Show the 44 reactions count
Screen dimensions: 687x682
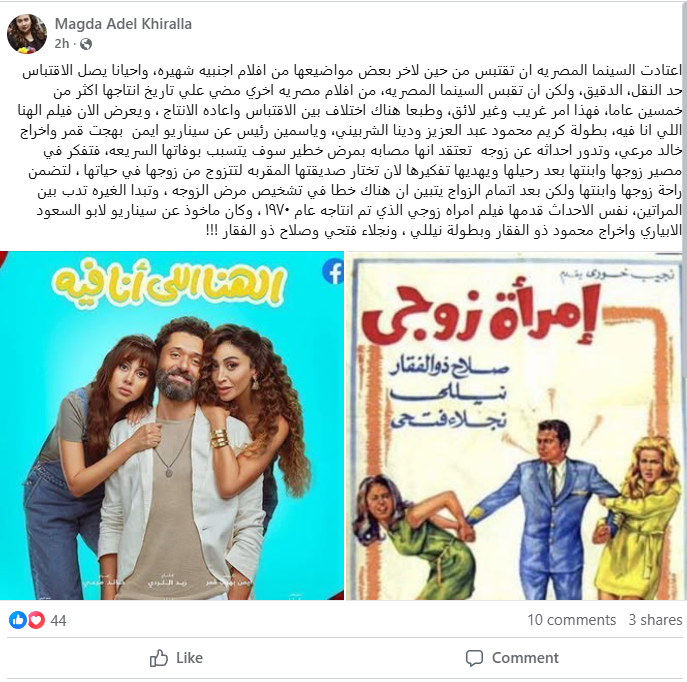[58, 621]
